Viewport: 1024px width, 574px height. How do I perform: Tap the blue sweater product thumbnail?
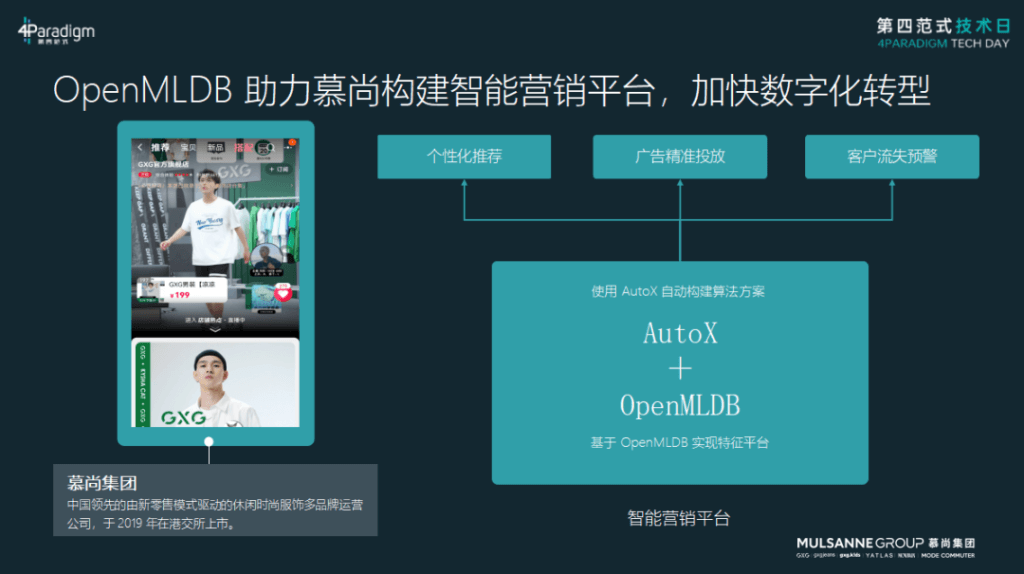pyautogui.click(x=264, y=296)
